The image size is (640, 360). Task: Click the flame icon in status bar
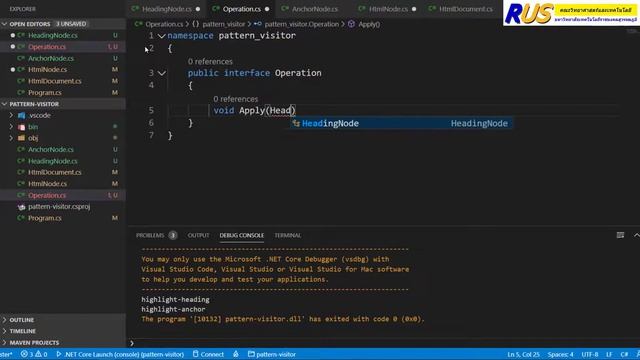(x=236, y=354)
